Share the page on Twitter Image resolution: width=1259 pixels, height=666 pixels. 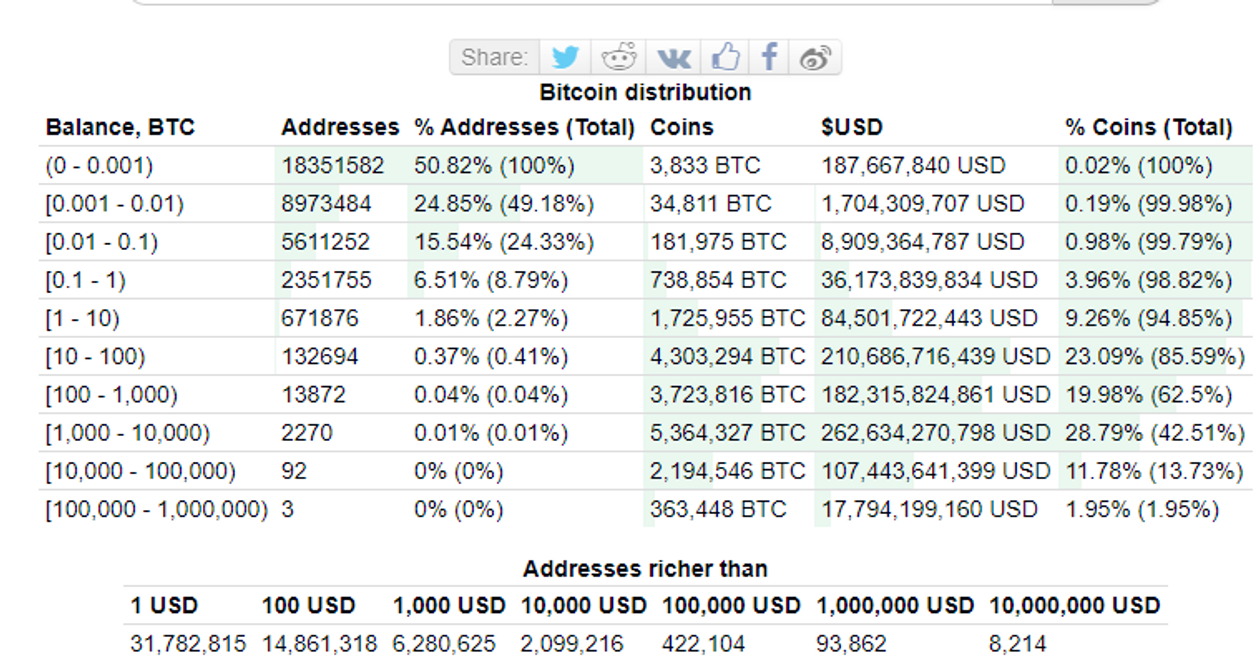point(565,57)
